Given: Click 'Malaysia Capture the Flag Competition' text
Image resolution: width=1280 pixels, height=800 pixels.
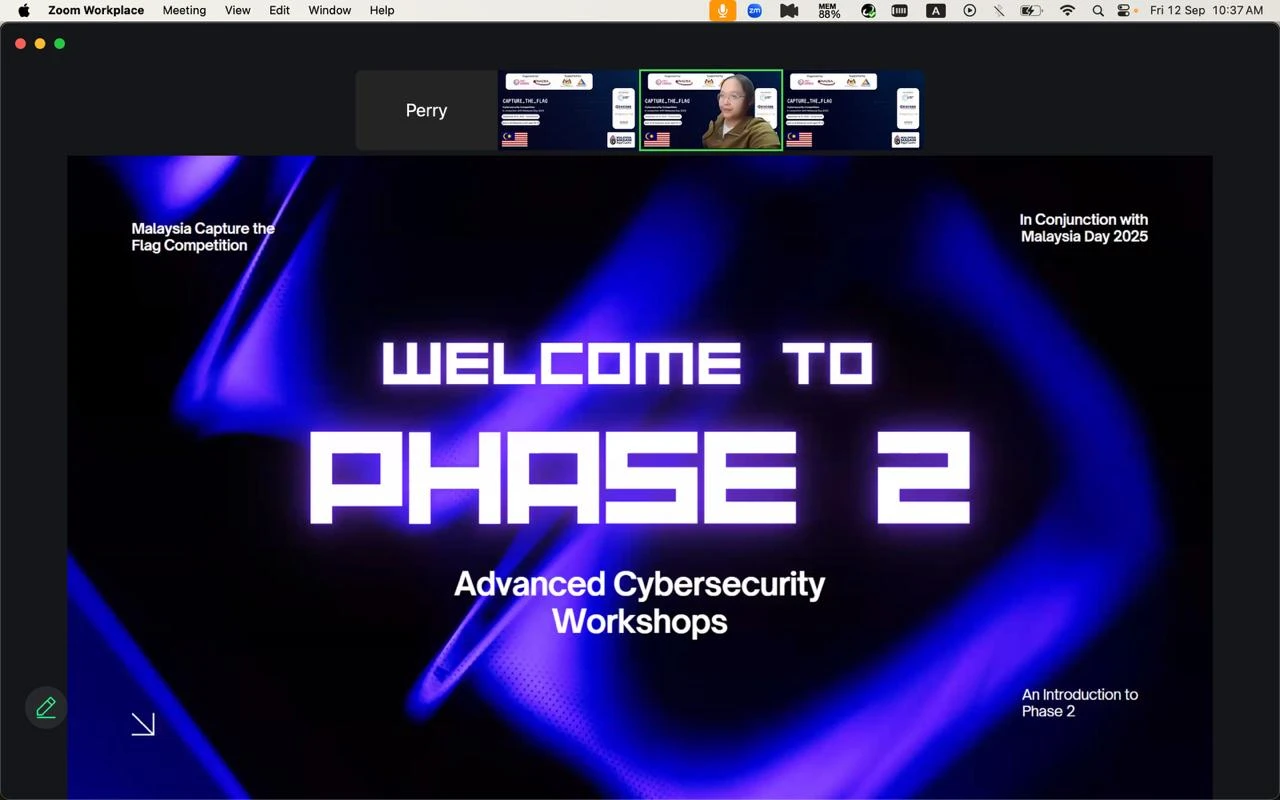Looking at the screenshot, I should click(203, 237).
